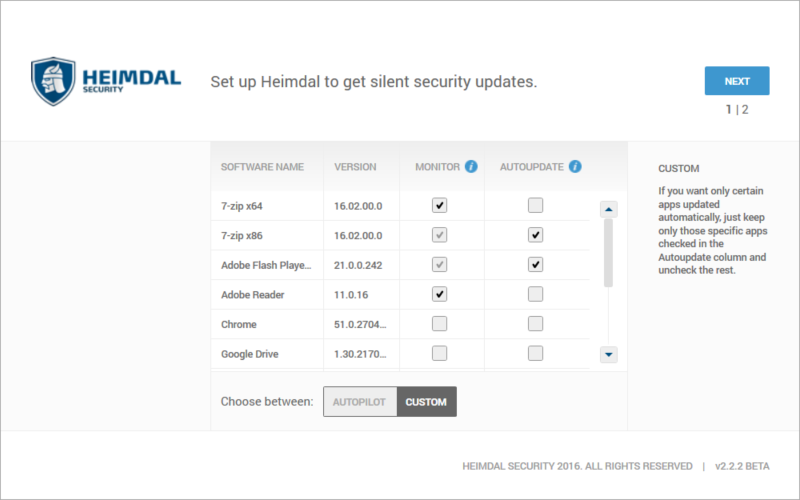Enable Autoupdate for Chrome
The height and width of the screenshot is (500, 800).
click(535, 323)
